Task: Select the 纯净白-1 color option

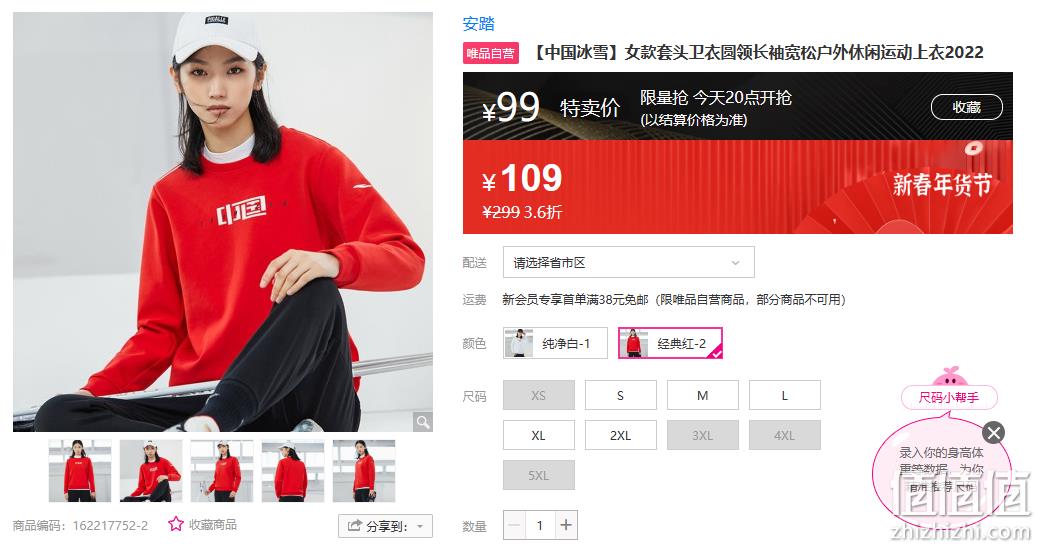Action: [555, 343]
